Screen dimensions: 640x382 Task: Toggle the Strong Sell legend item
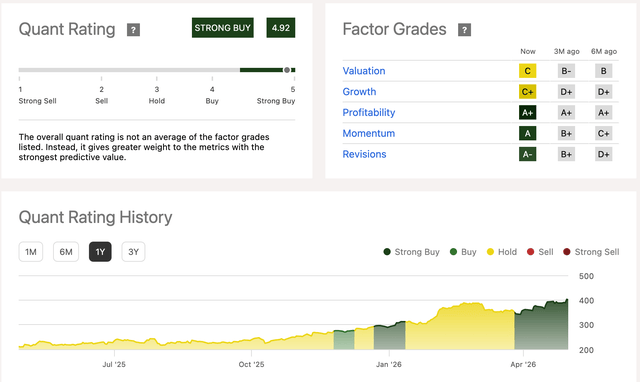(591, 252)
